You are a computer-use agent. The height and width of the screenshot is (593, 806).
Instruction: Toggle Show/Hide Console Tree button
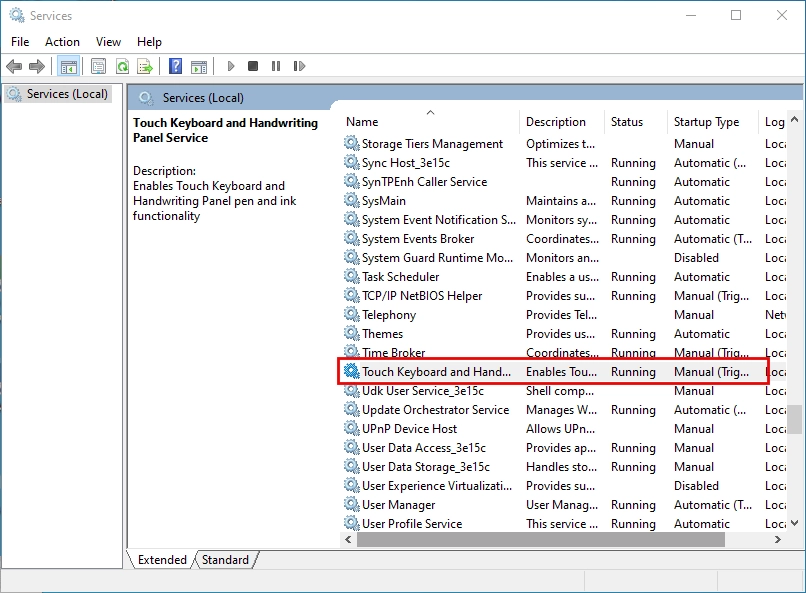pyautogui.click(x=69, y=67)
